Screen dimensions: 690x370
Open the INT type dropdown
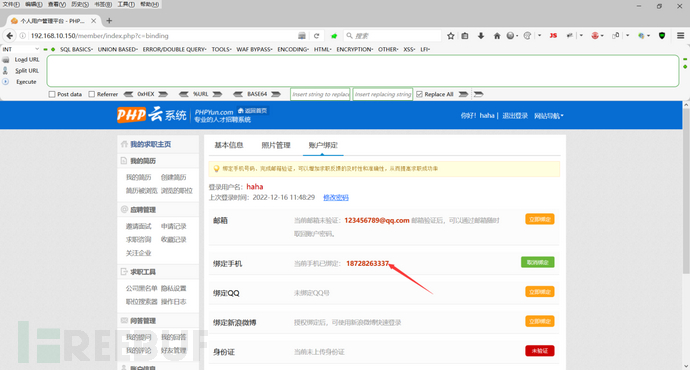pos(21,49)
